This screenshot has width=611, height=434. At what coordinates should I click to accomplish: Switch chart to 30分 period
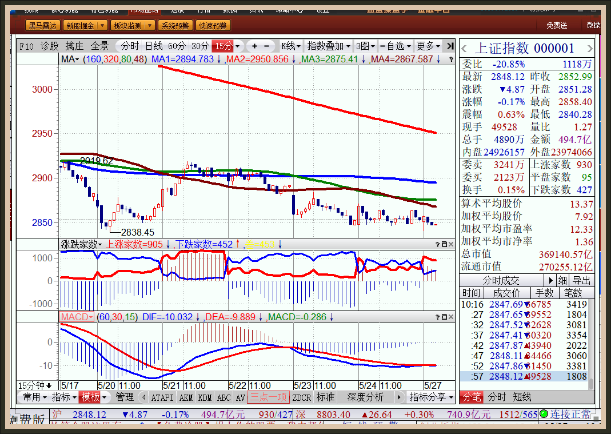click(200, 46)
